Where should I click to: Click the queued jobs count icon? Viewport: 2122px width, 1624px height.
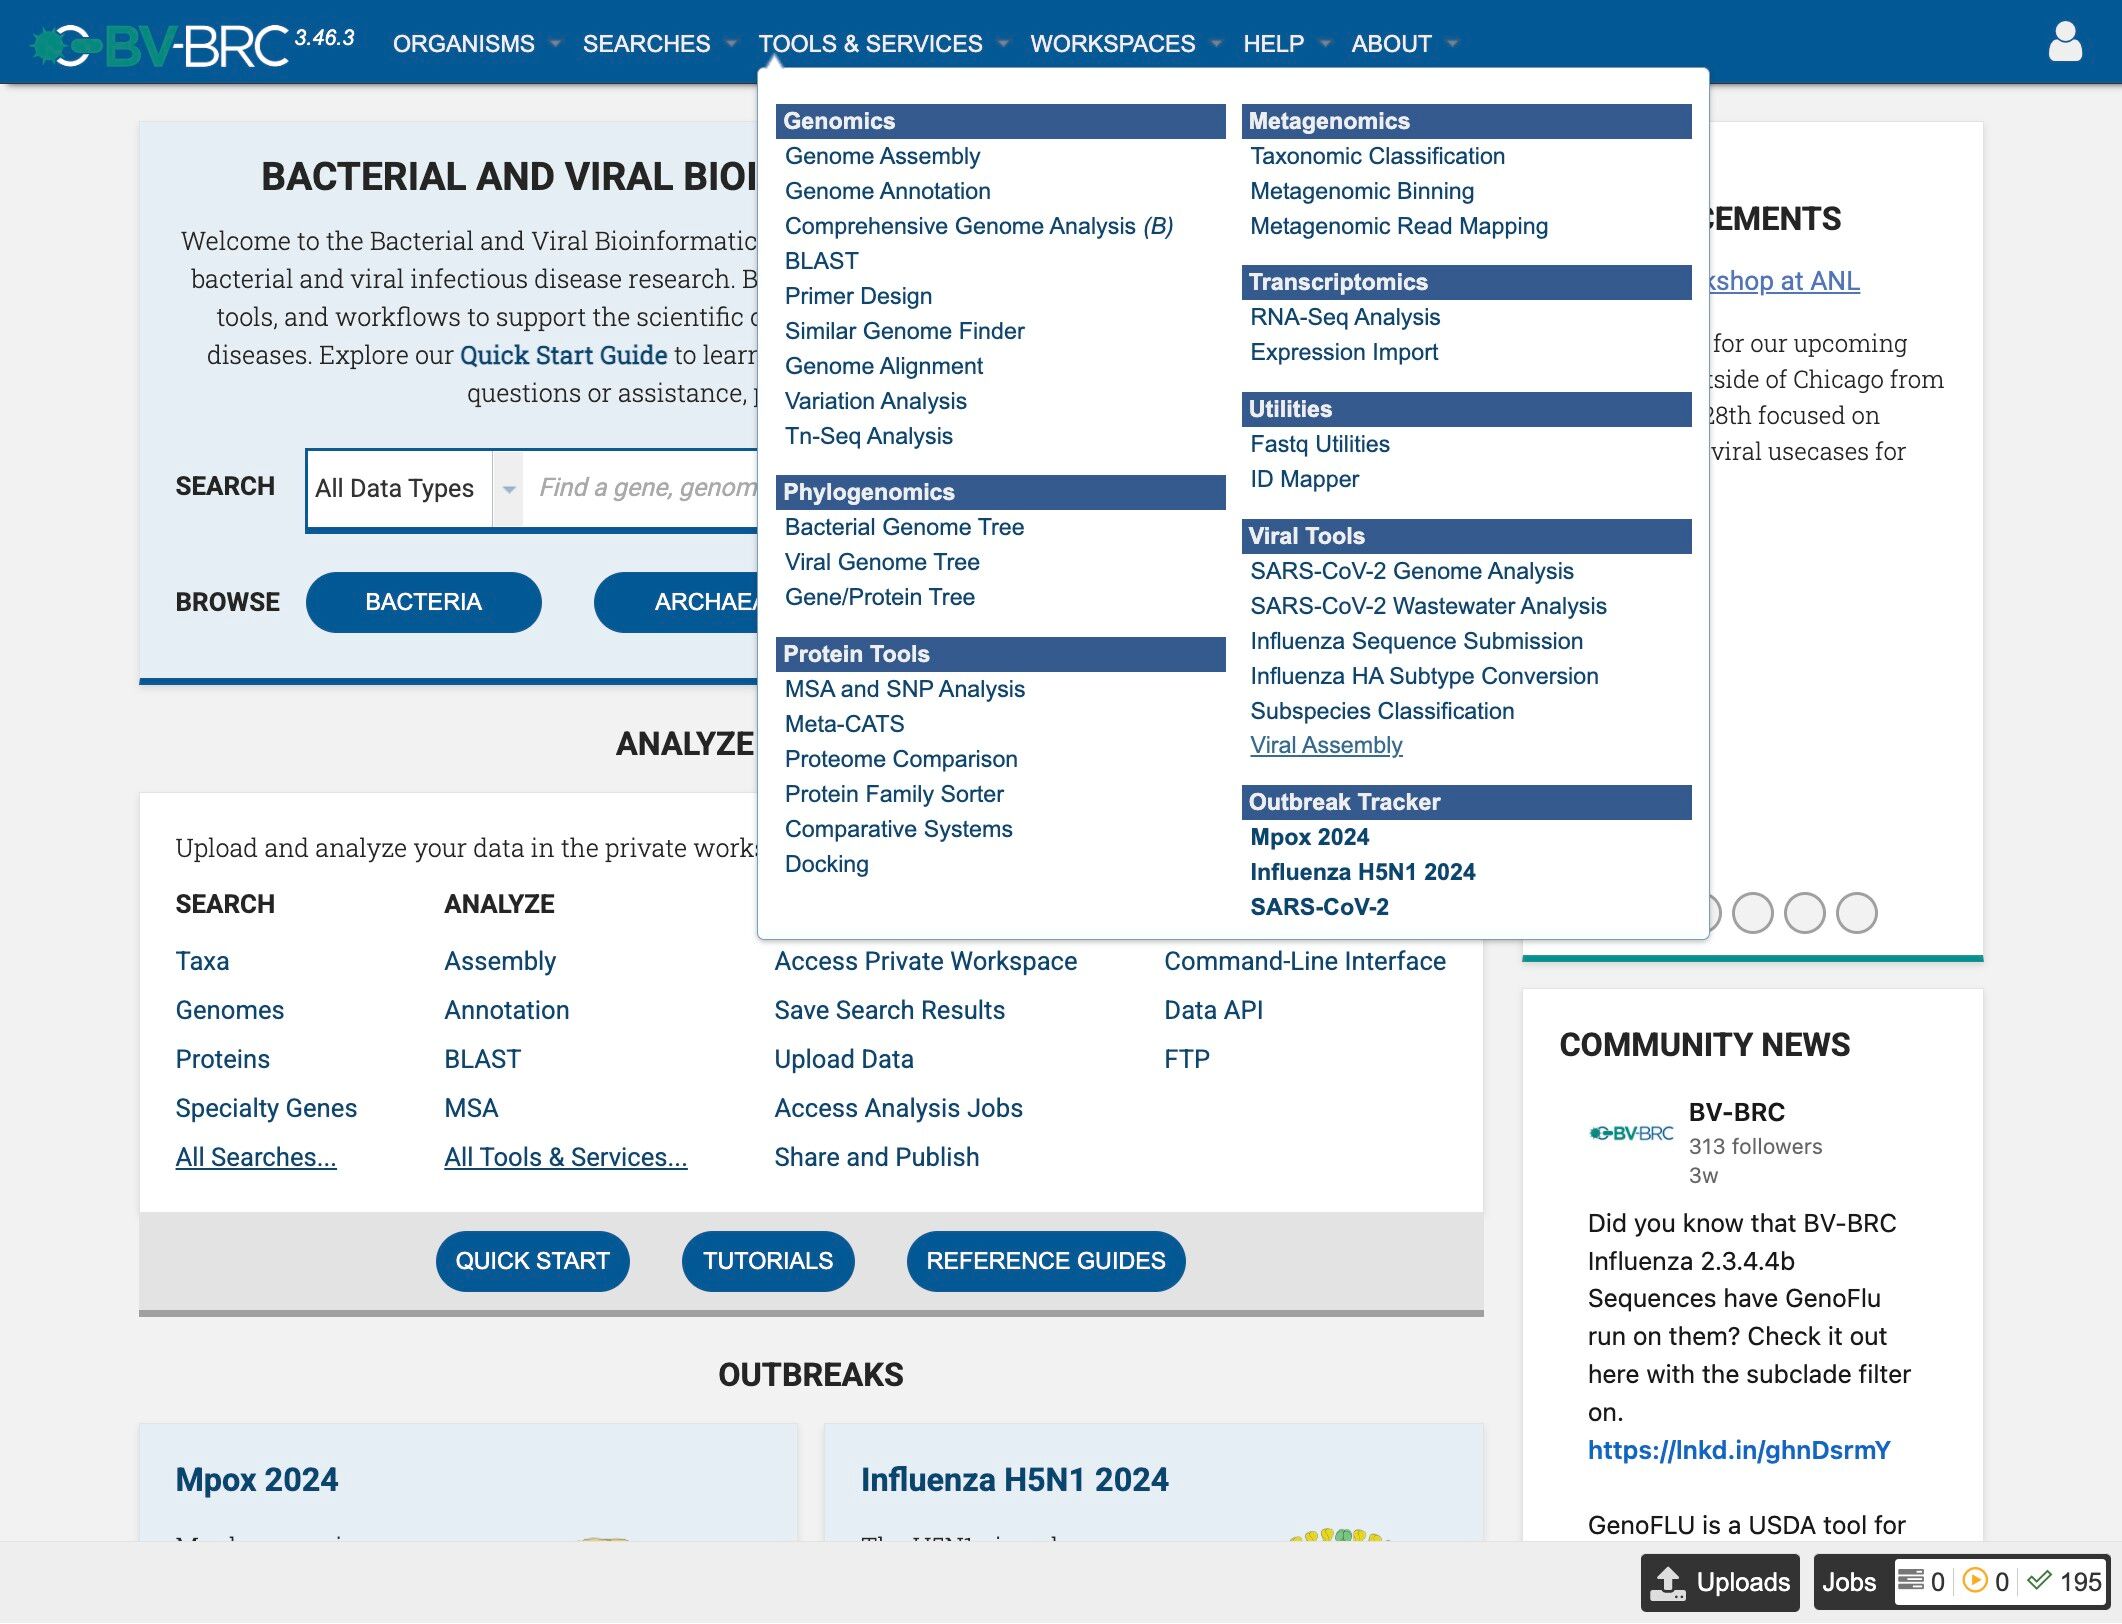coord(1911,1581)
